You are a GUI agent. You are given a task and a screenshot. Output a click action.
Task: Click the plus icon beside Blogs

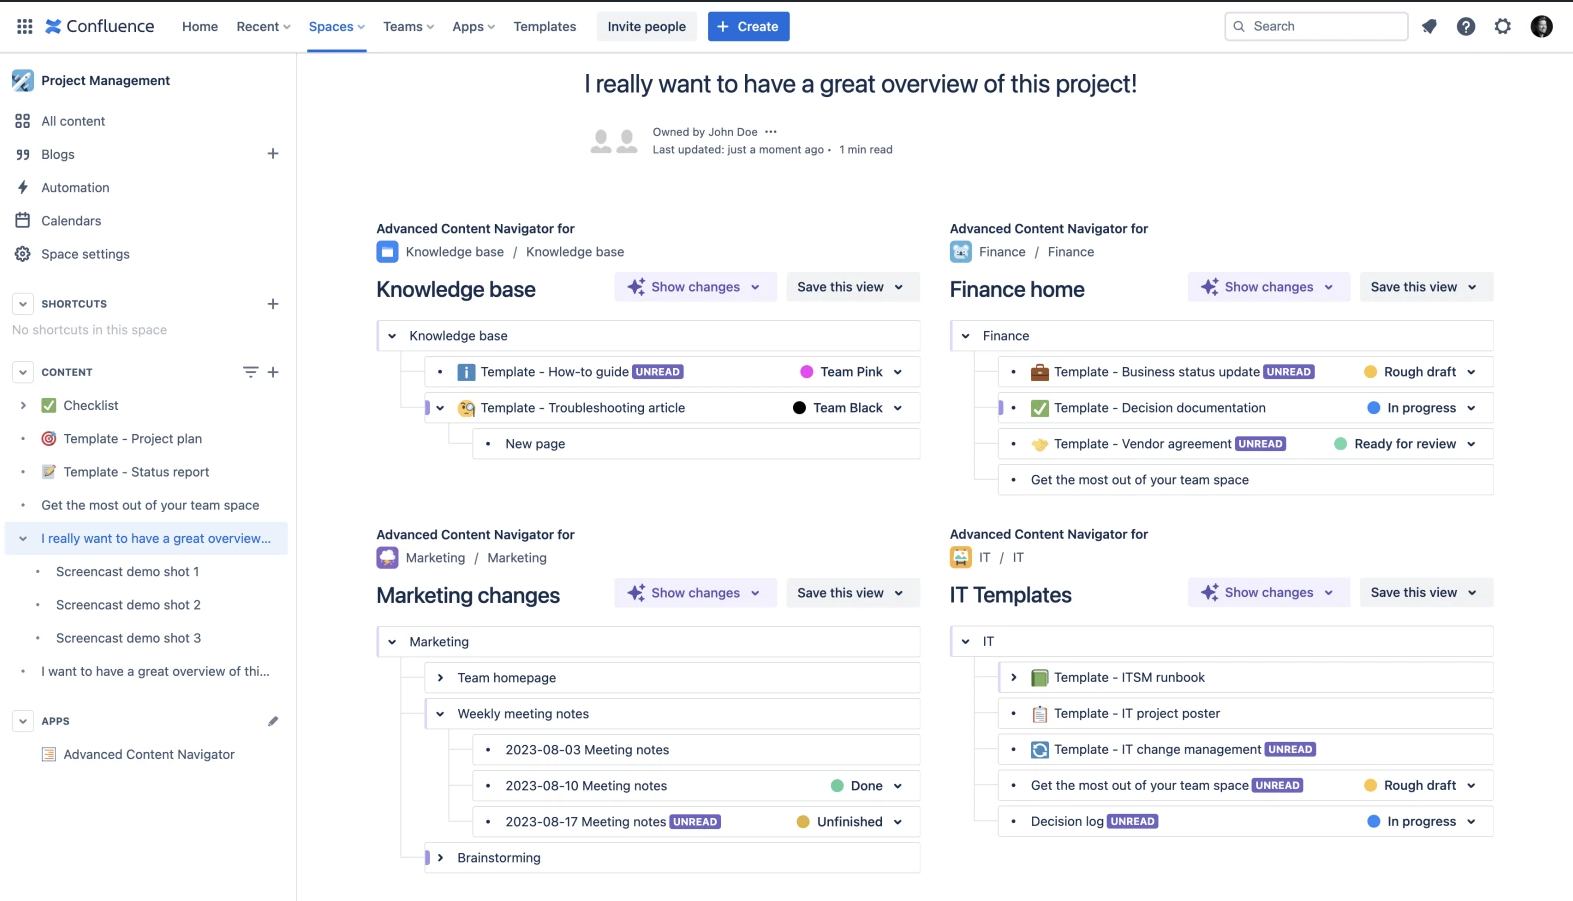(x=273, y=154)
